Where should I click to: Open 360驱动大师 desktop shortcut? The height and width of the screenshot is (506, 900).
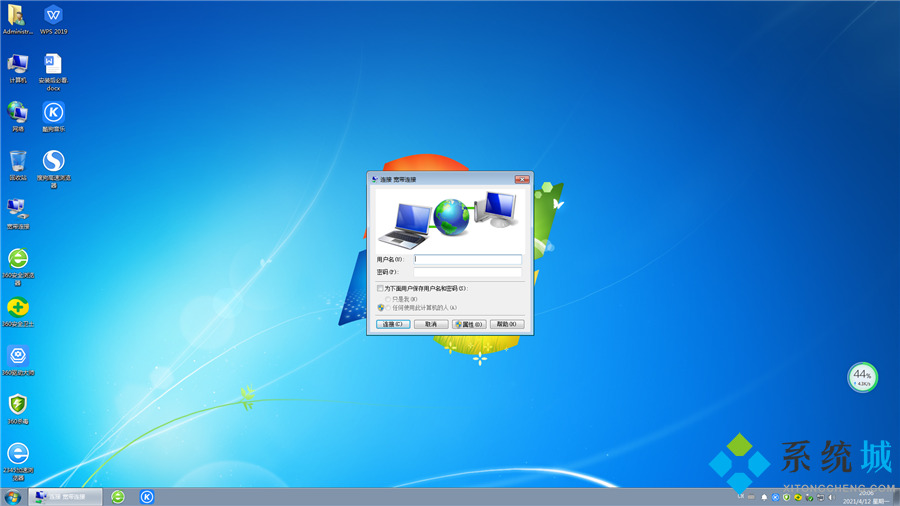point(18,361)
